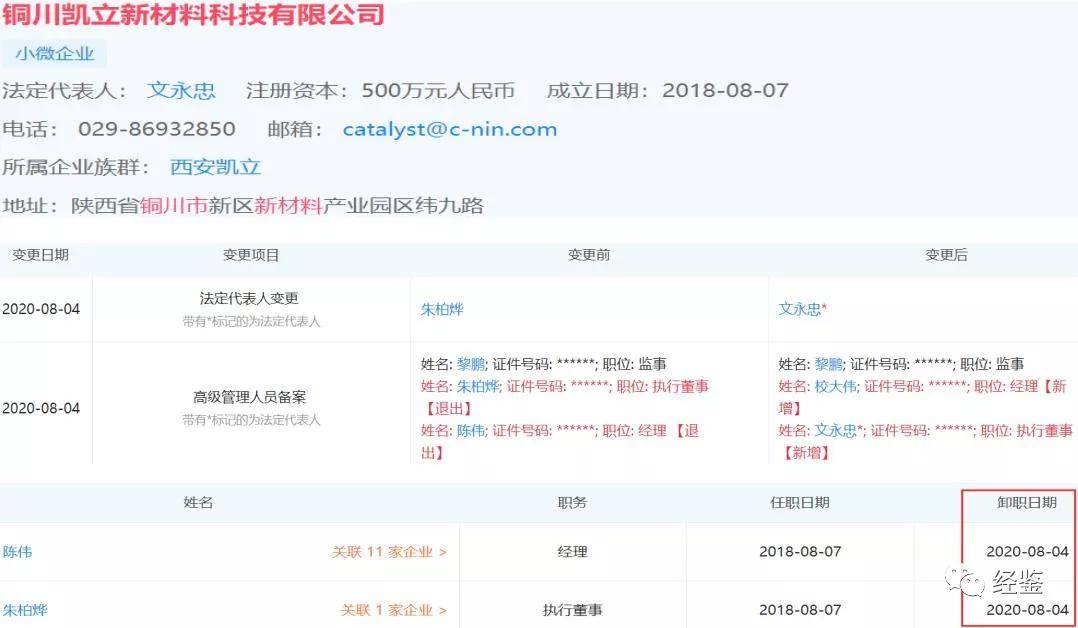Open 陈伟 经理 link in 高级管理人员备案 变更前

tap(471, 431)
